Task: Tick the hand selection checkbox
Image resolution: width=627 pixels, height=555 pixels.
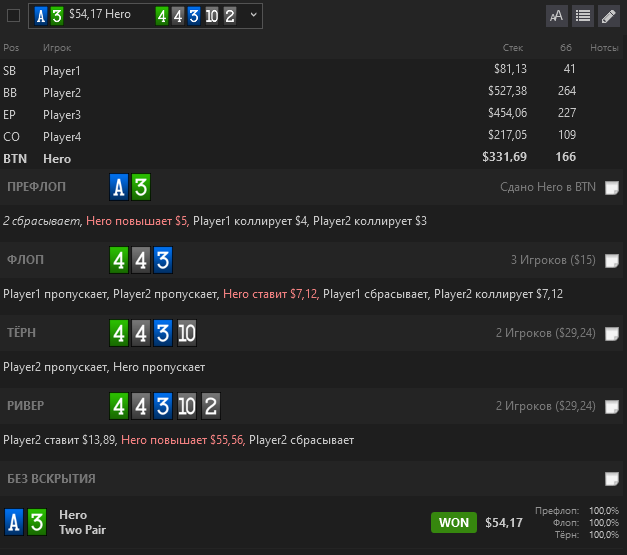Action: (14, 16)
